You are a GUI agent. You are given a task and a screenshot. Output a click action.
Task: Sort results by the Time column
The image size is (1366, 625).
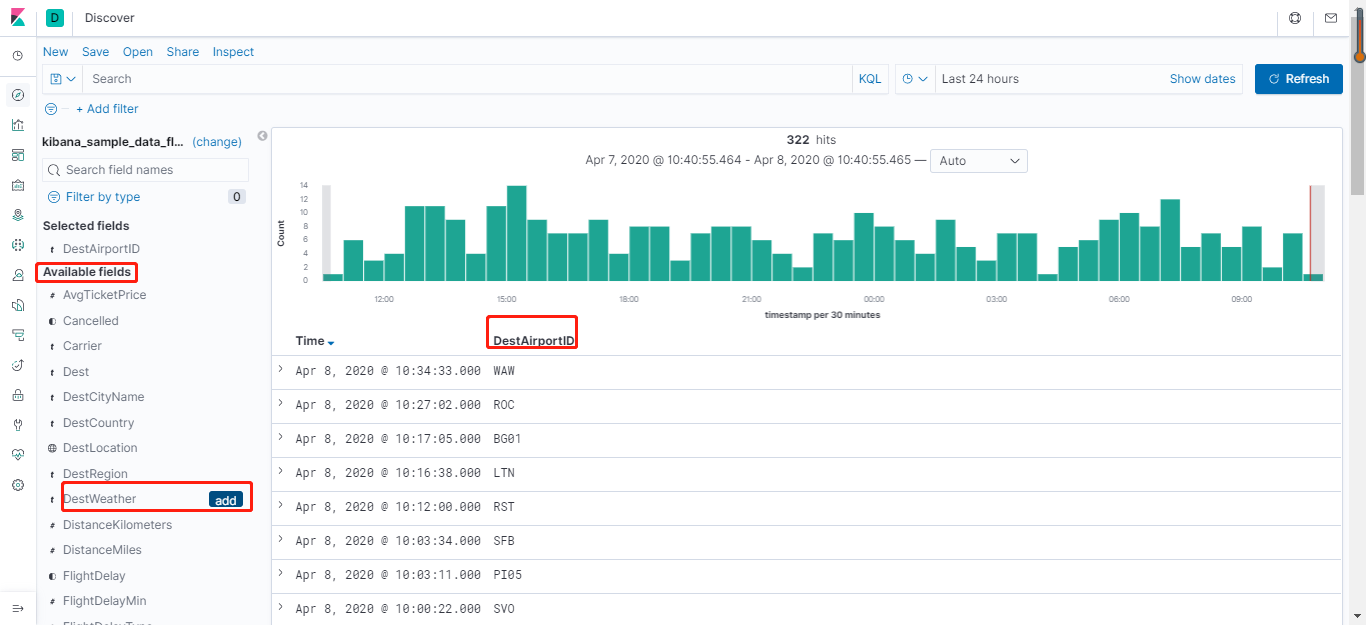[x=313, y=340]
